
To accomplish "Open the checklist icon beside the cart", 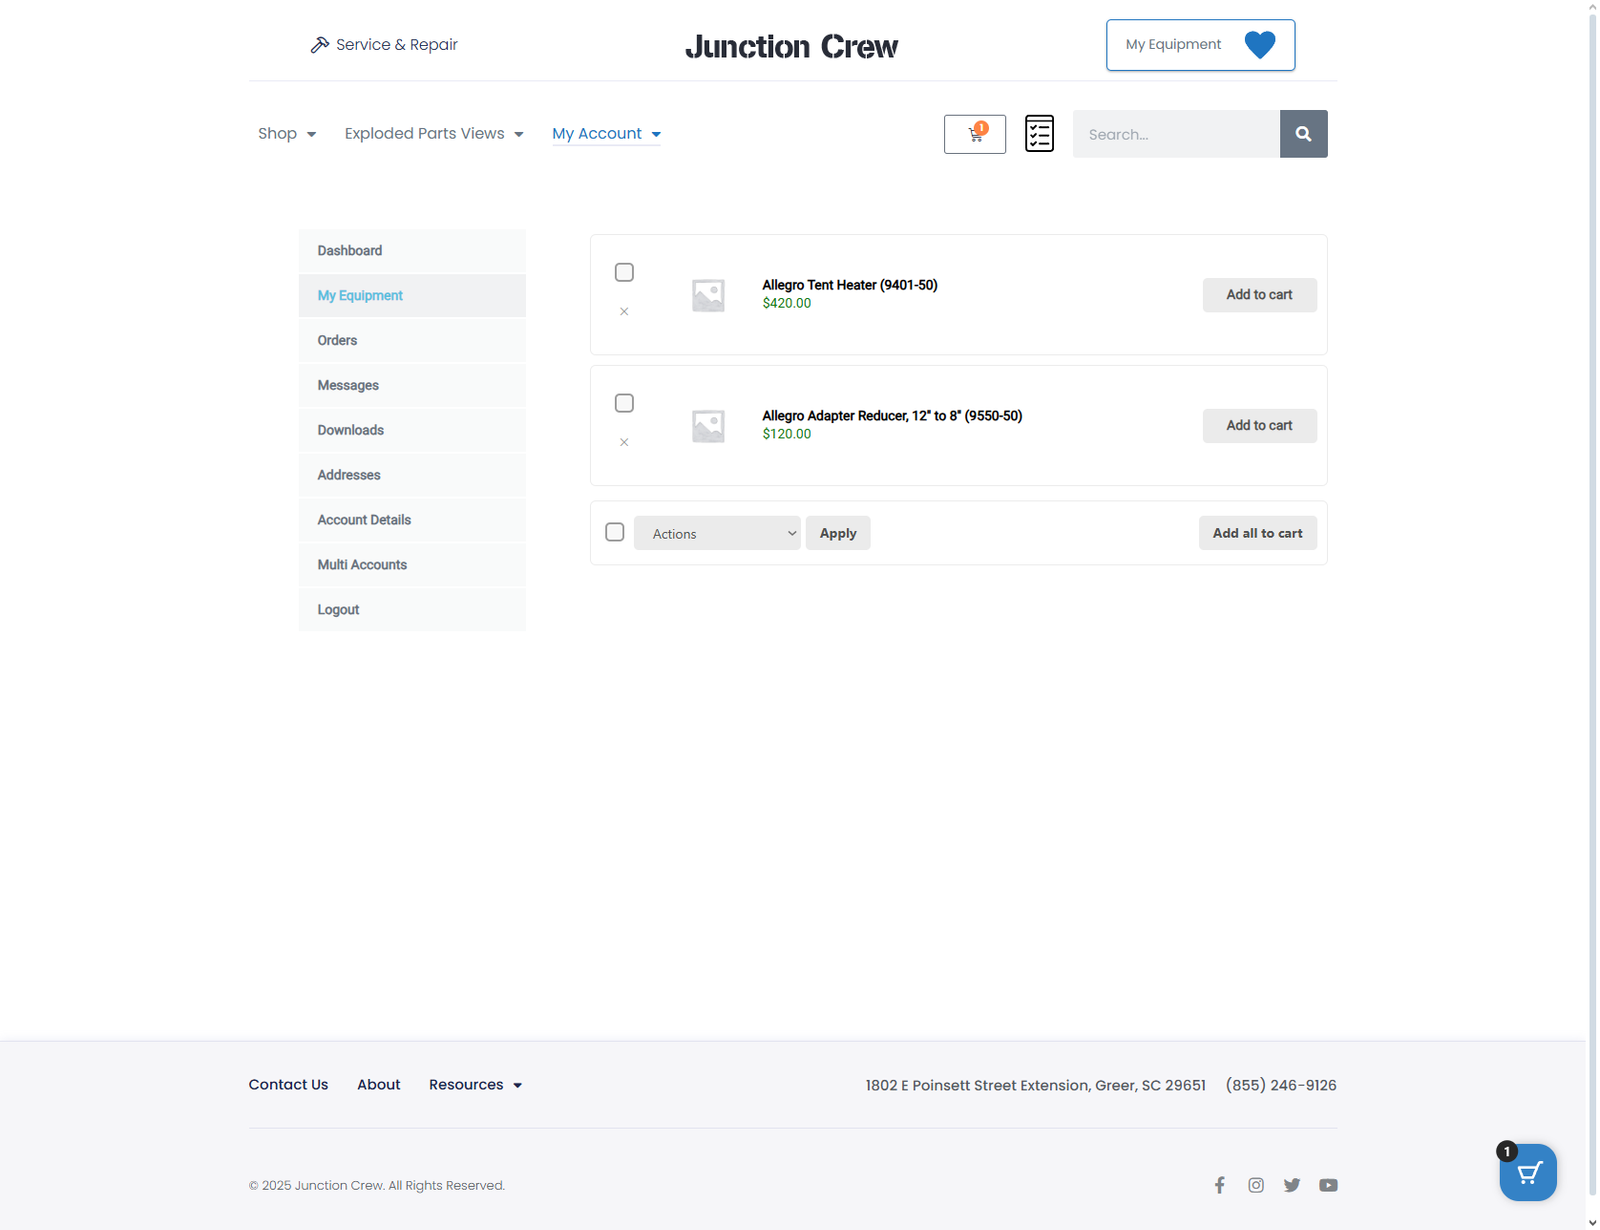I will (1039, 134).
